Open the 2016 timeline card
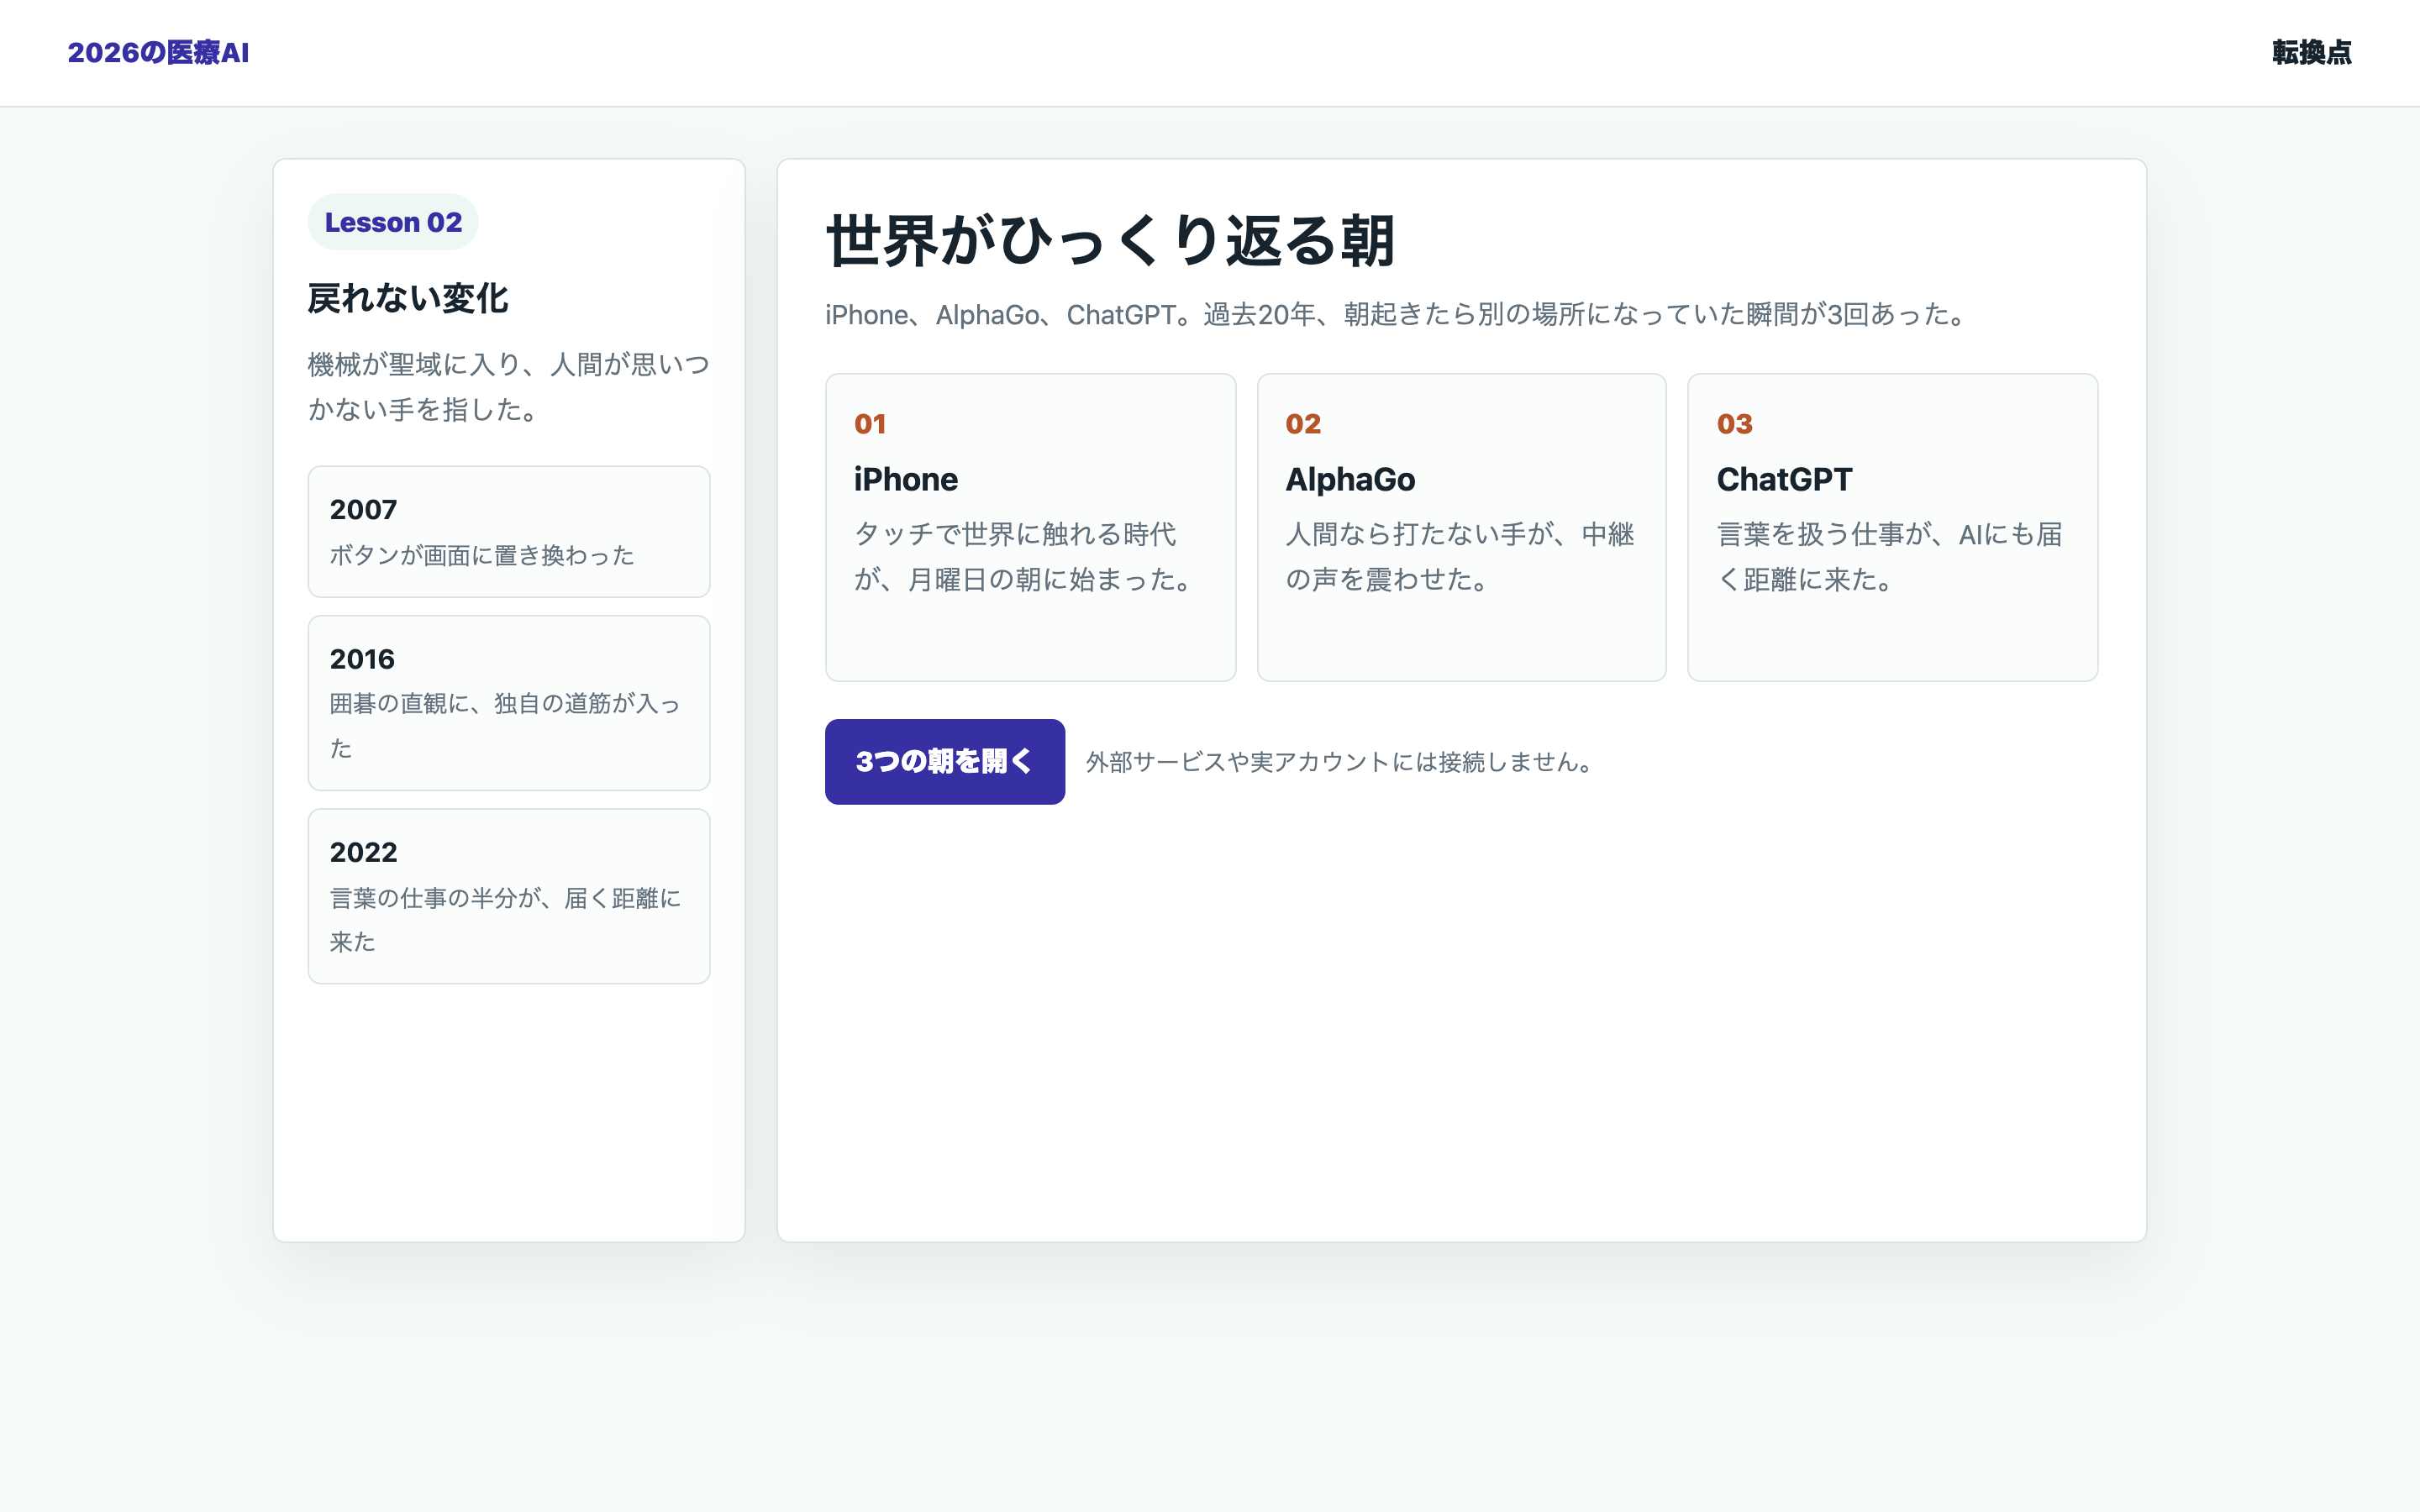The image size is (2420, 1512). [x=509, y=703]
